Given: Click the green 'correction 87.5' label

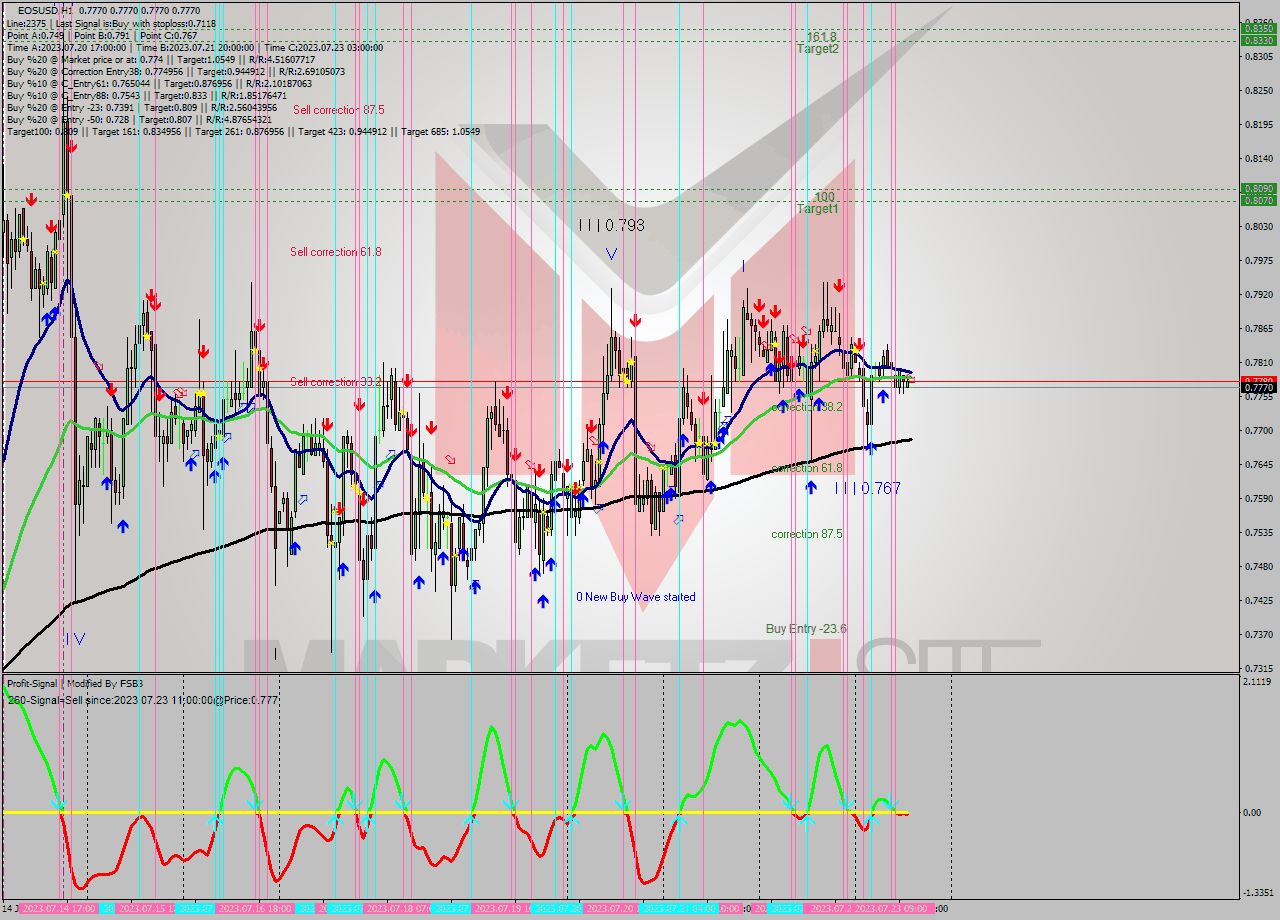Looking at the screenshot, I should click(x=807, y=534).
